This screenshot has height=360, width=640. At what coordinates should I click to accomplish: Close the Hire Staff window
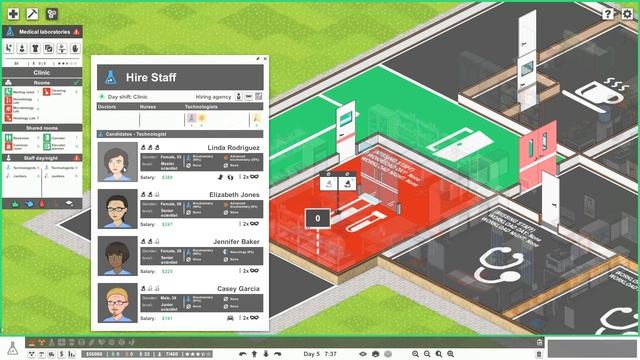pos(265,59)
